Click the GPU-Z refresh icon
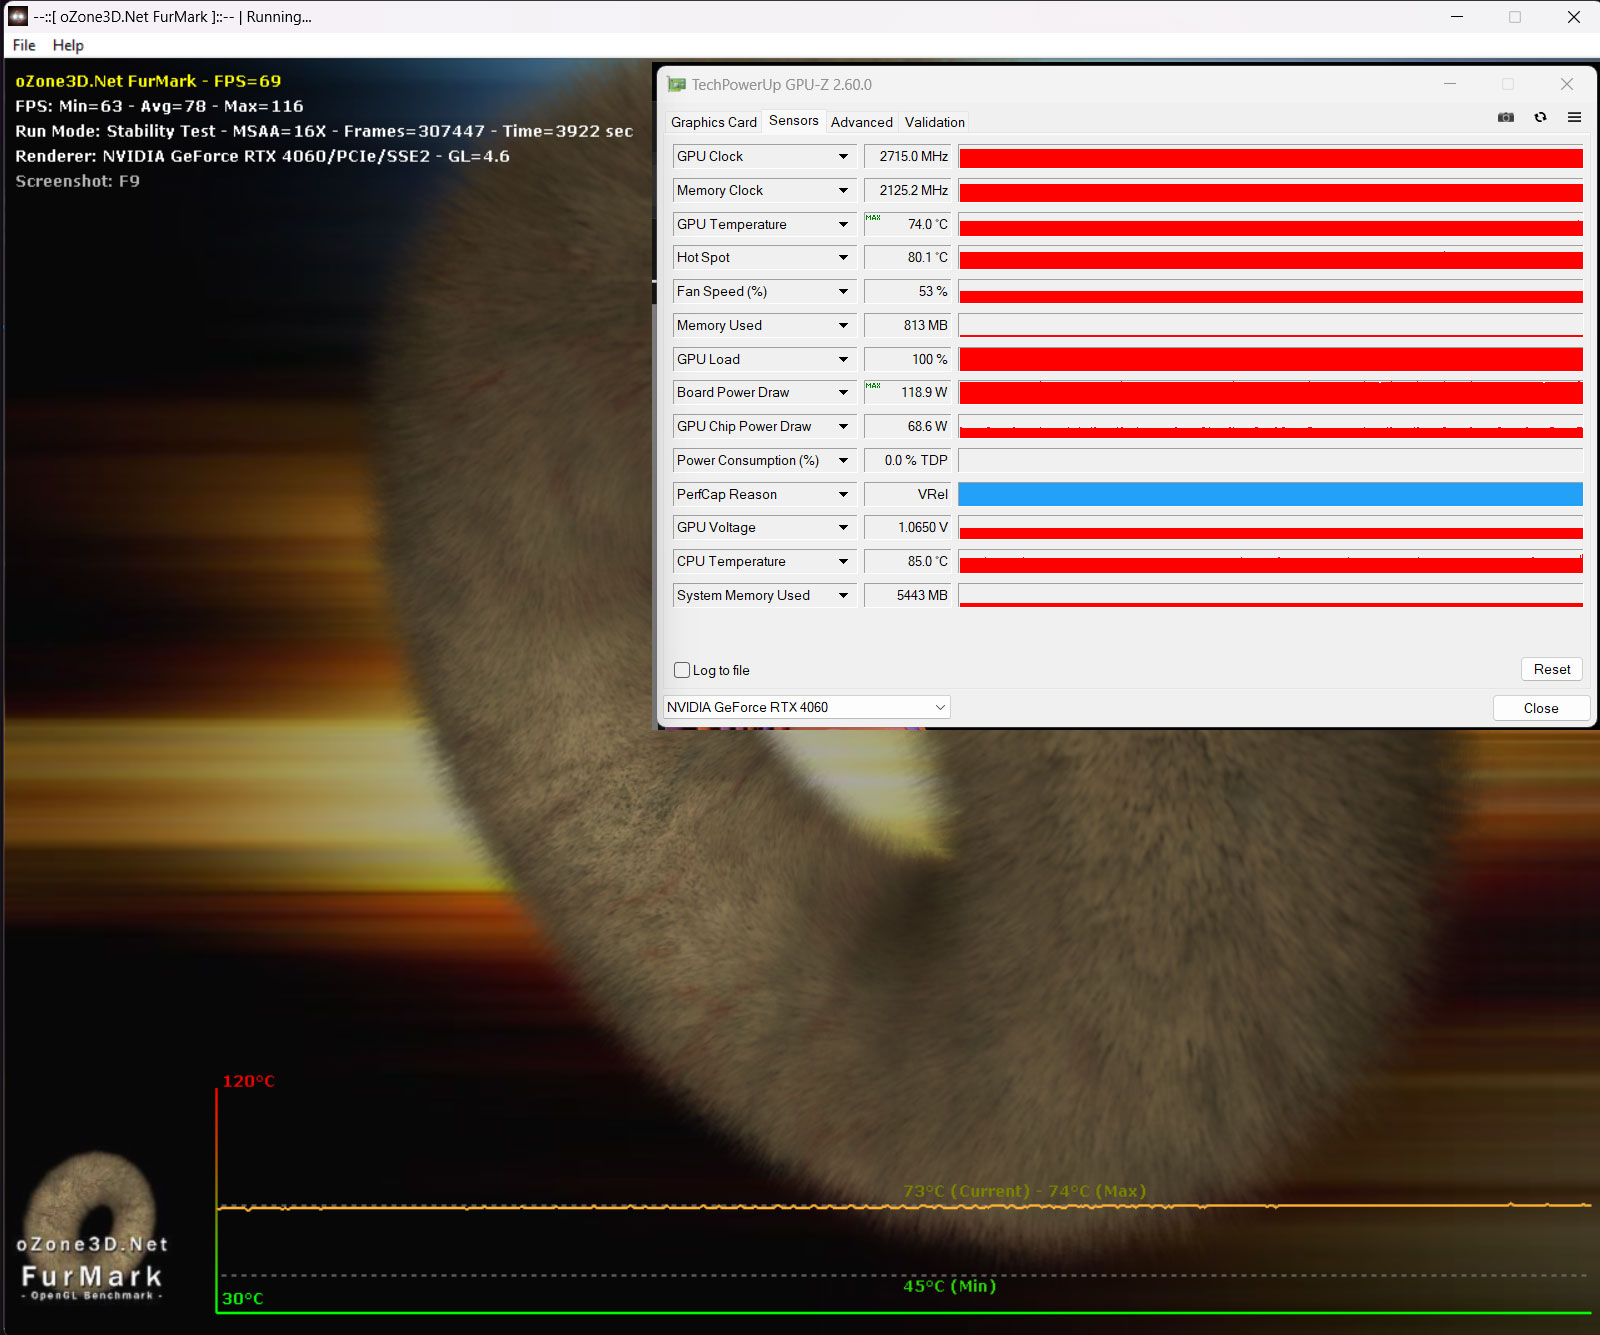The height and width of the screenshot is (1335, 1600). tap(1540, 118)
